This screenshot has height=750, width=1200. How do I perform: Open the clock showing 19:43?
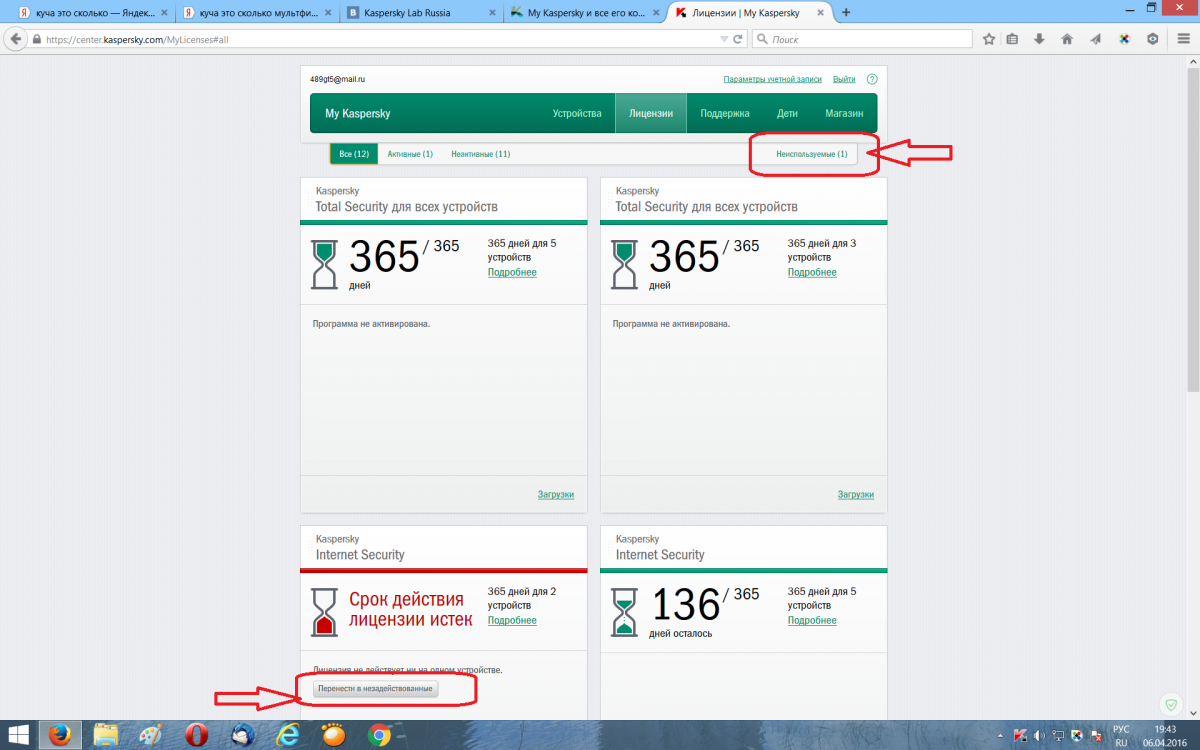1166,735
